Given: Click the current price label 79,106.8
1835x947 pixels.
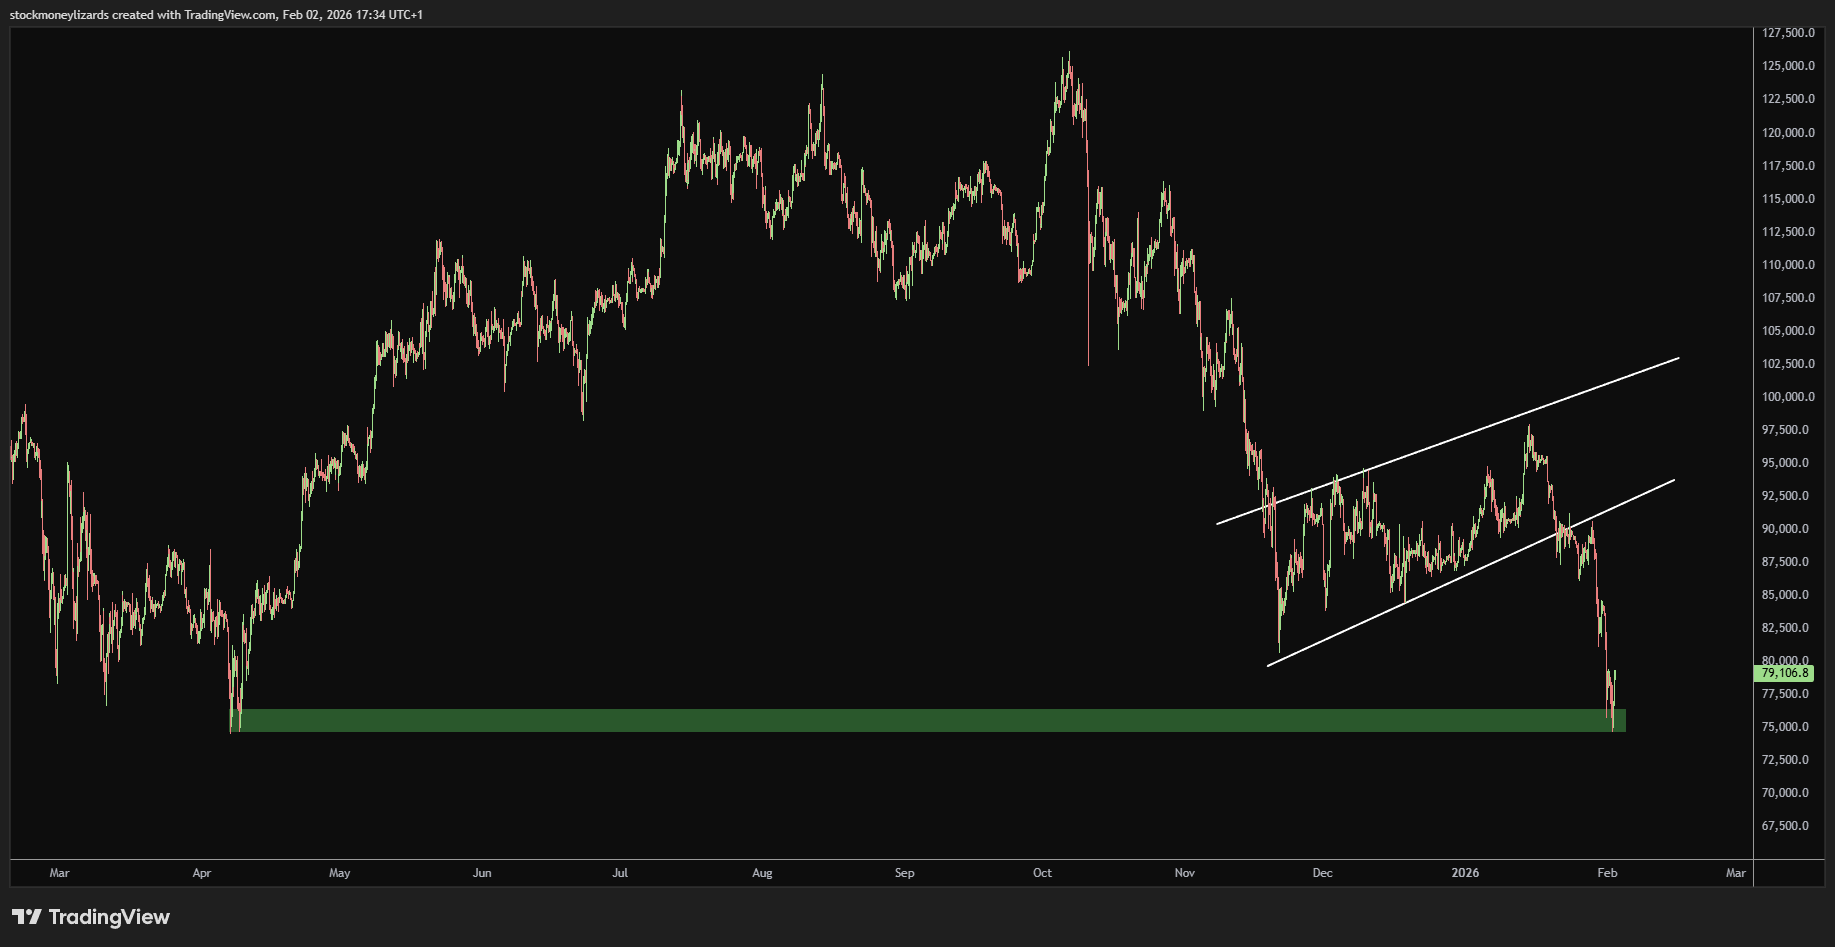Looking at the screenshot, I should click(1784, 674).
